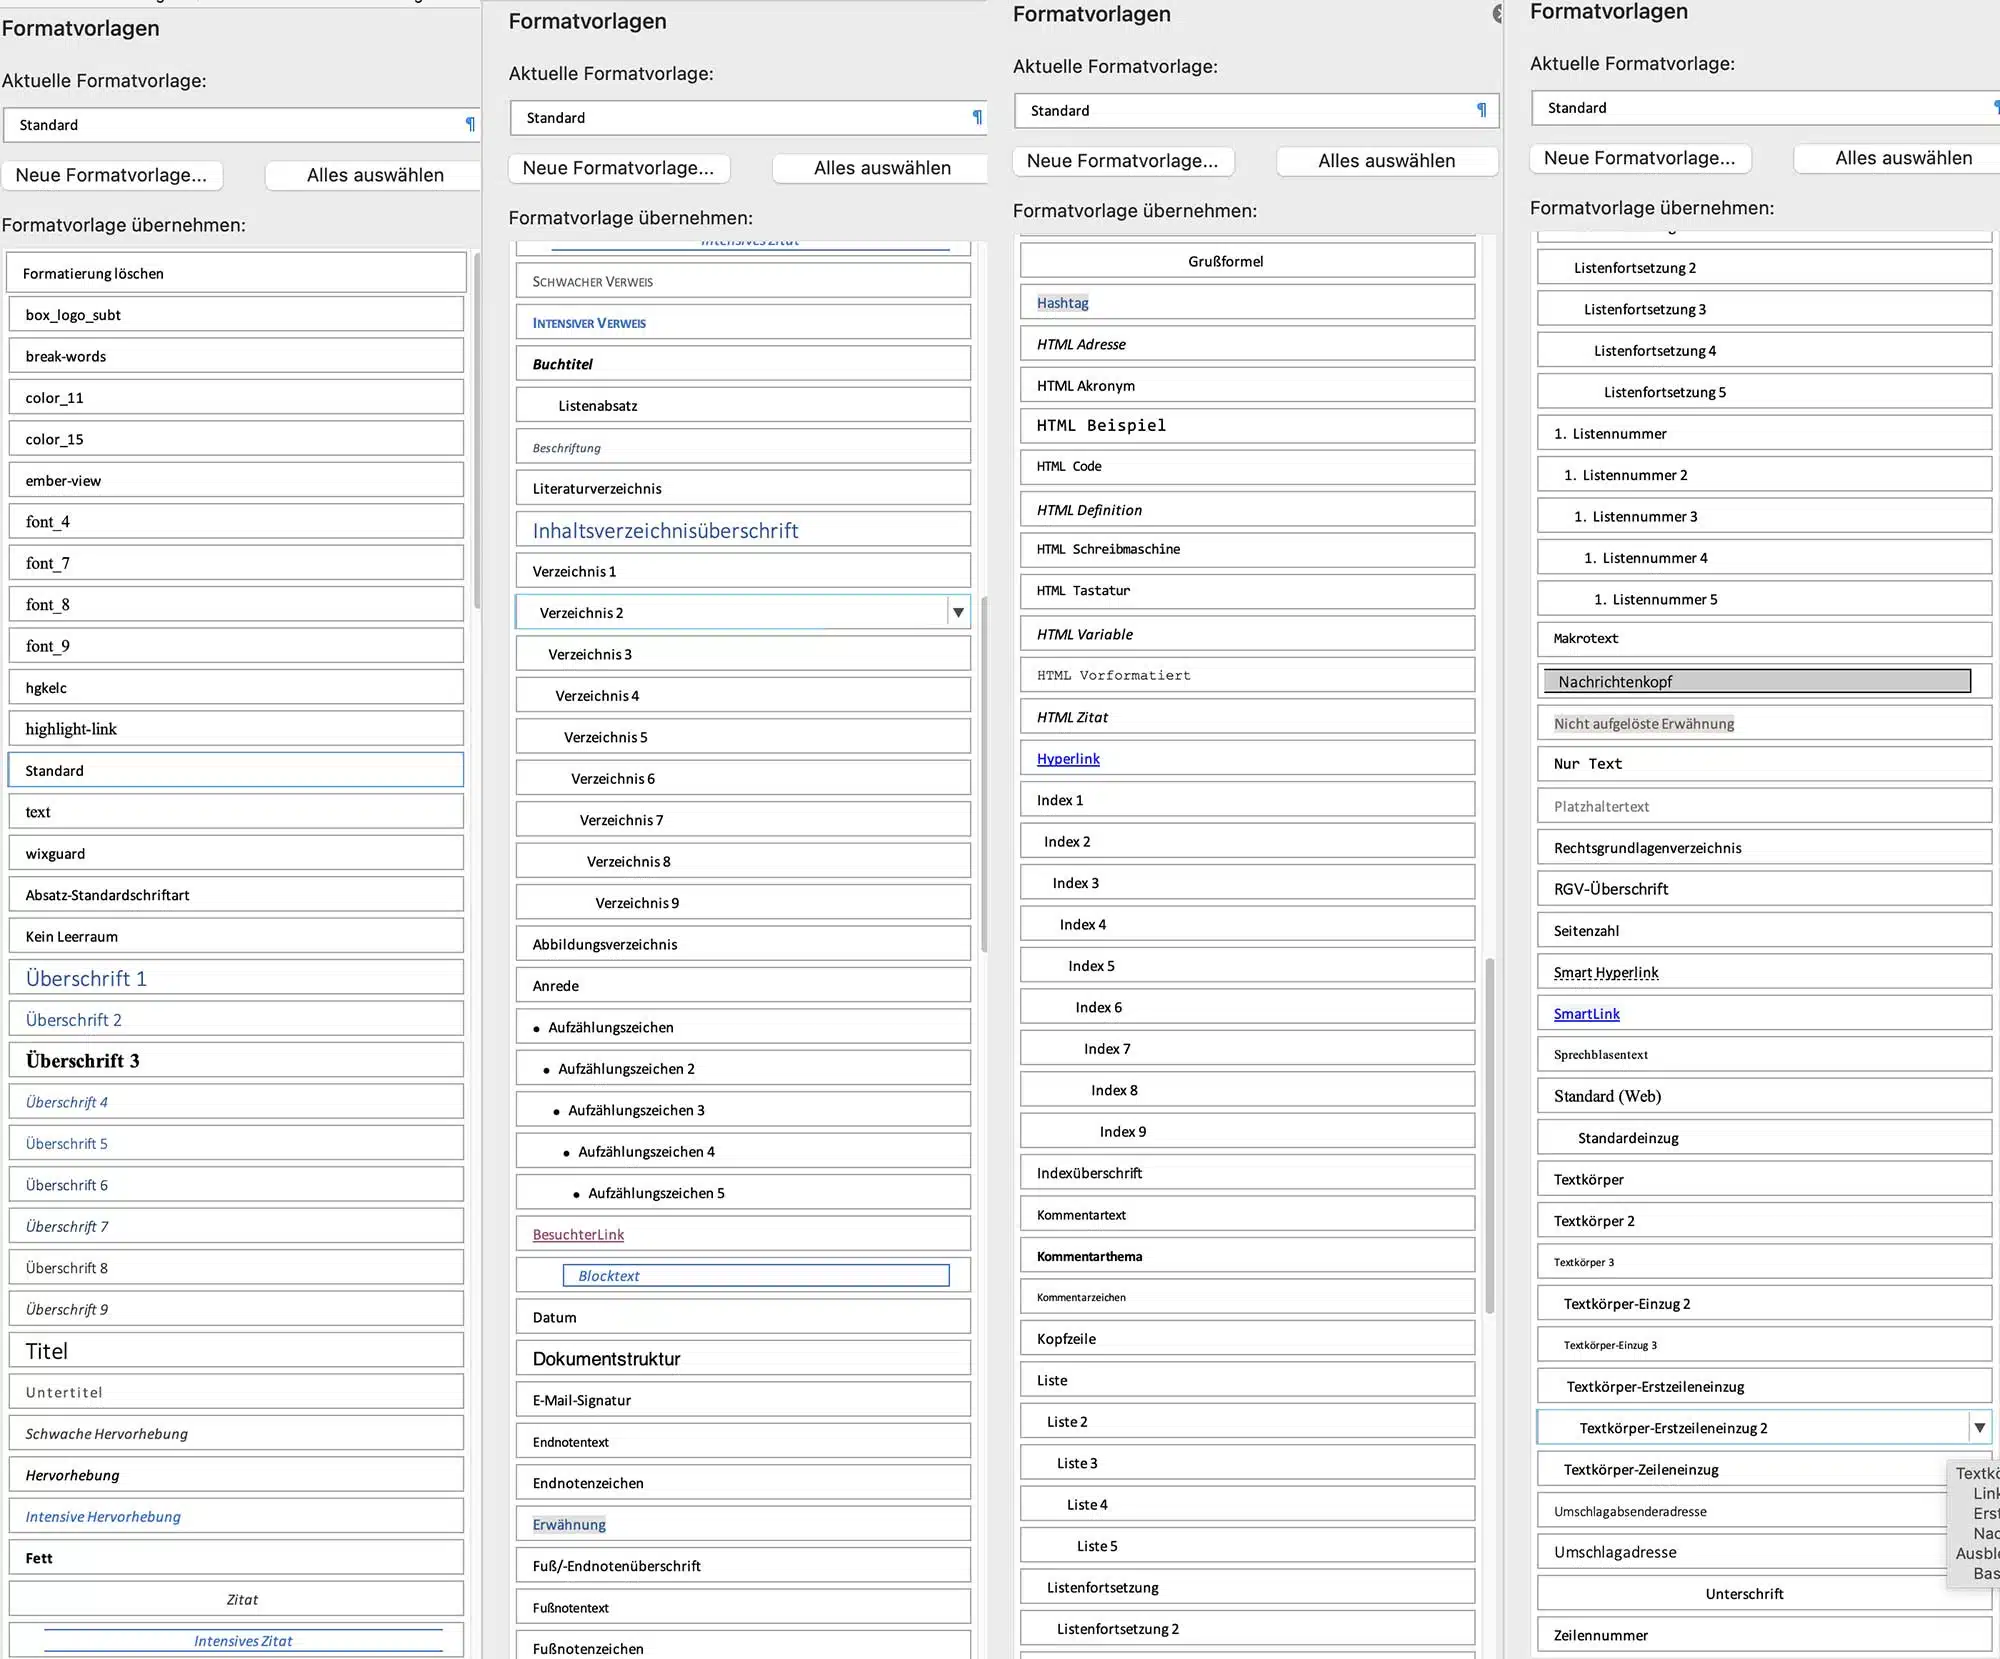Apply the highlight-link style
Image resolution: width=2000 pixels, height=1659 pixels.
[x=236, y=729]
